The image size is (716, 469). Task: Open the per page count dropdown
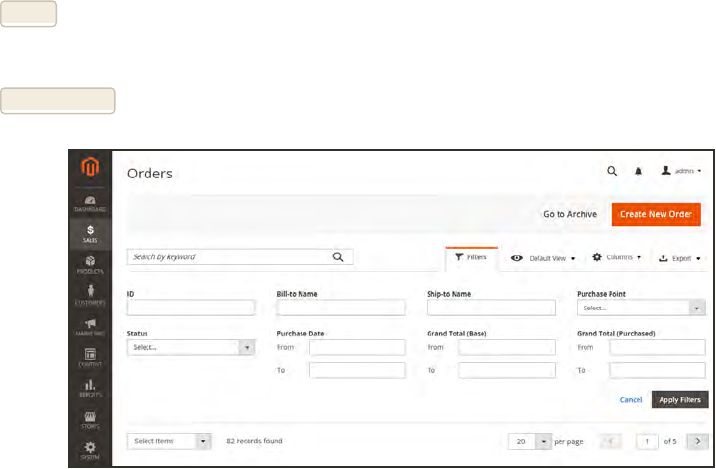(530, 441)
